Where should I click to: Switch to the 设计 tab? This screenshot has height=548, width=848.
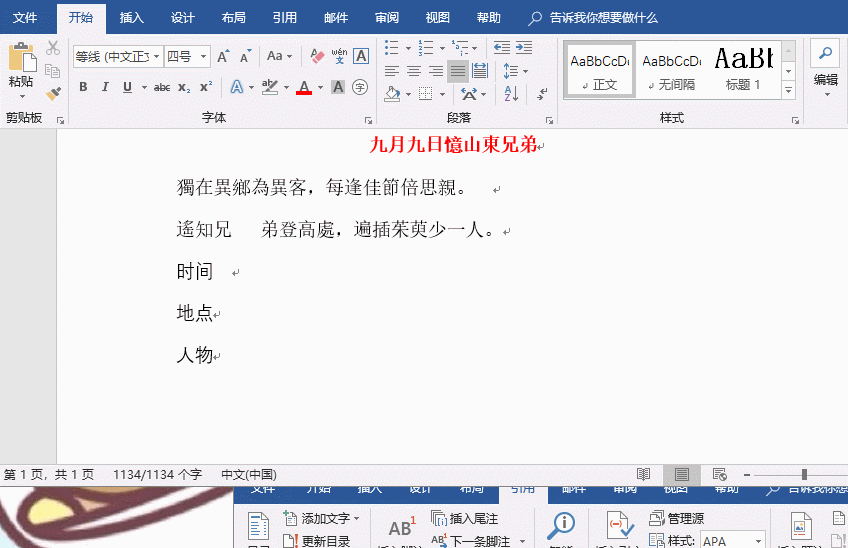click(182, 18)
